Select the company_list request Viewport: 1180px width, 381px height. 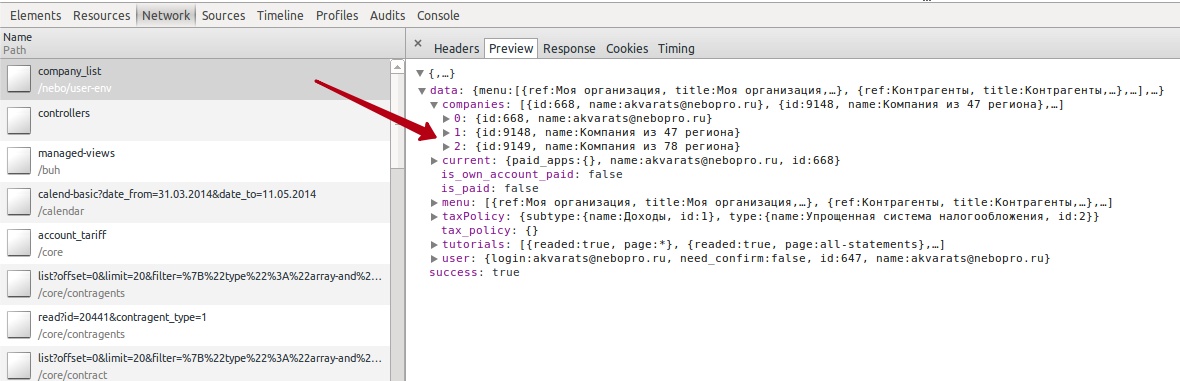click(195, 79)
